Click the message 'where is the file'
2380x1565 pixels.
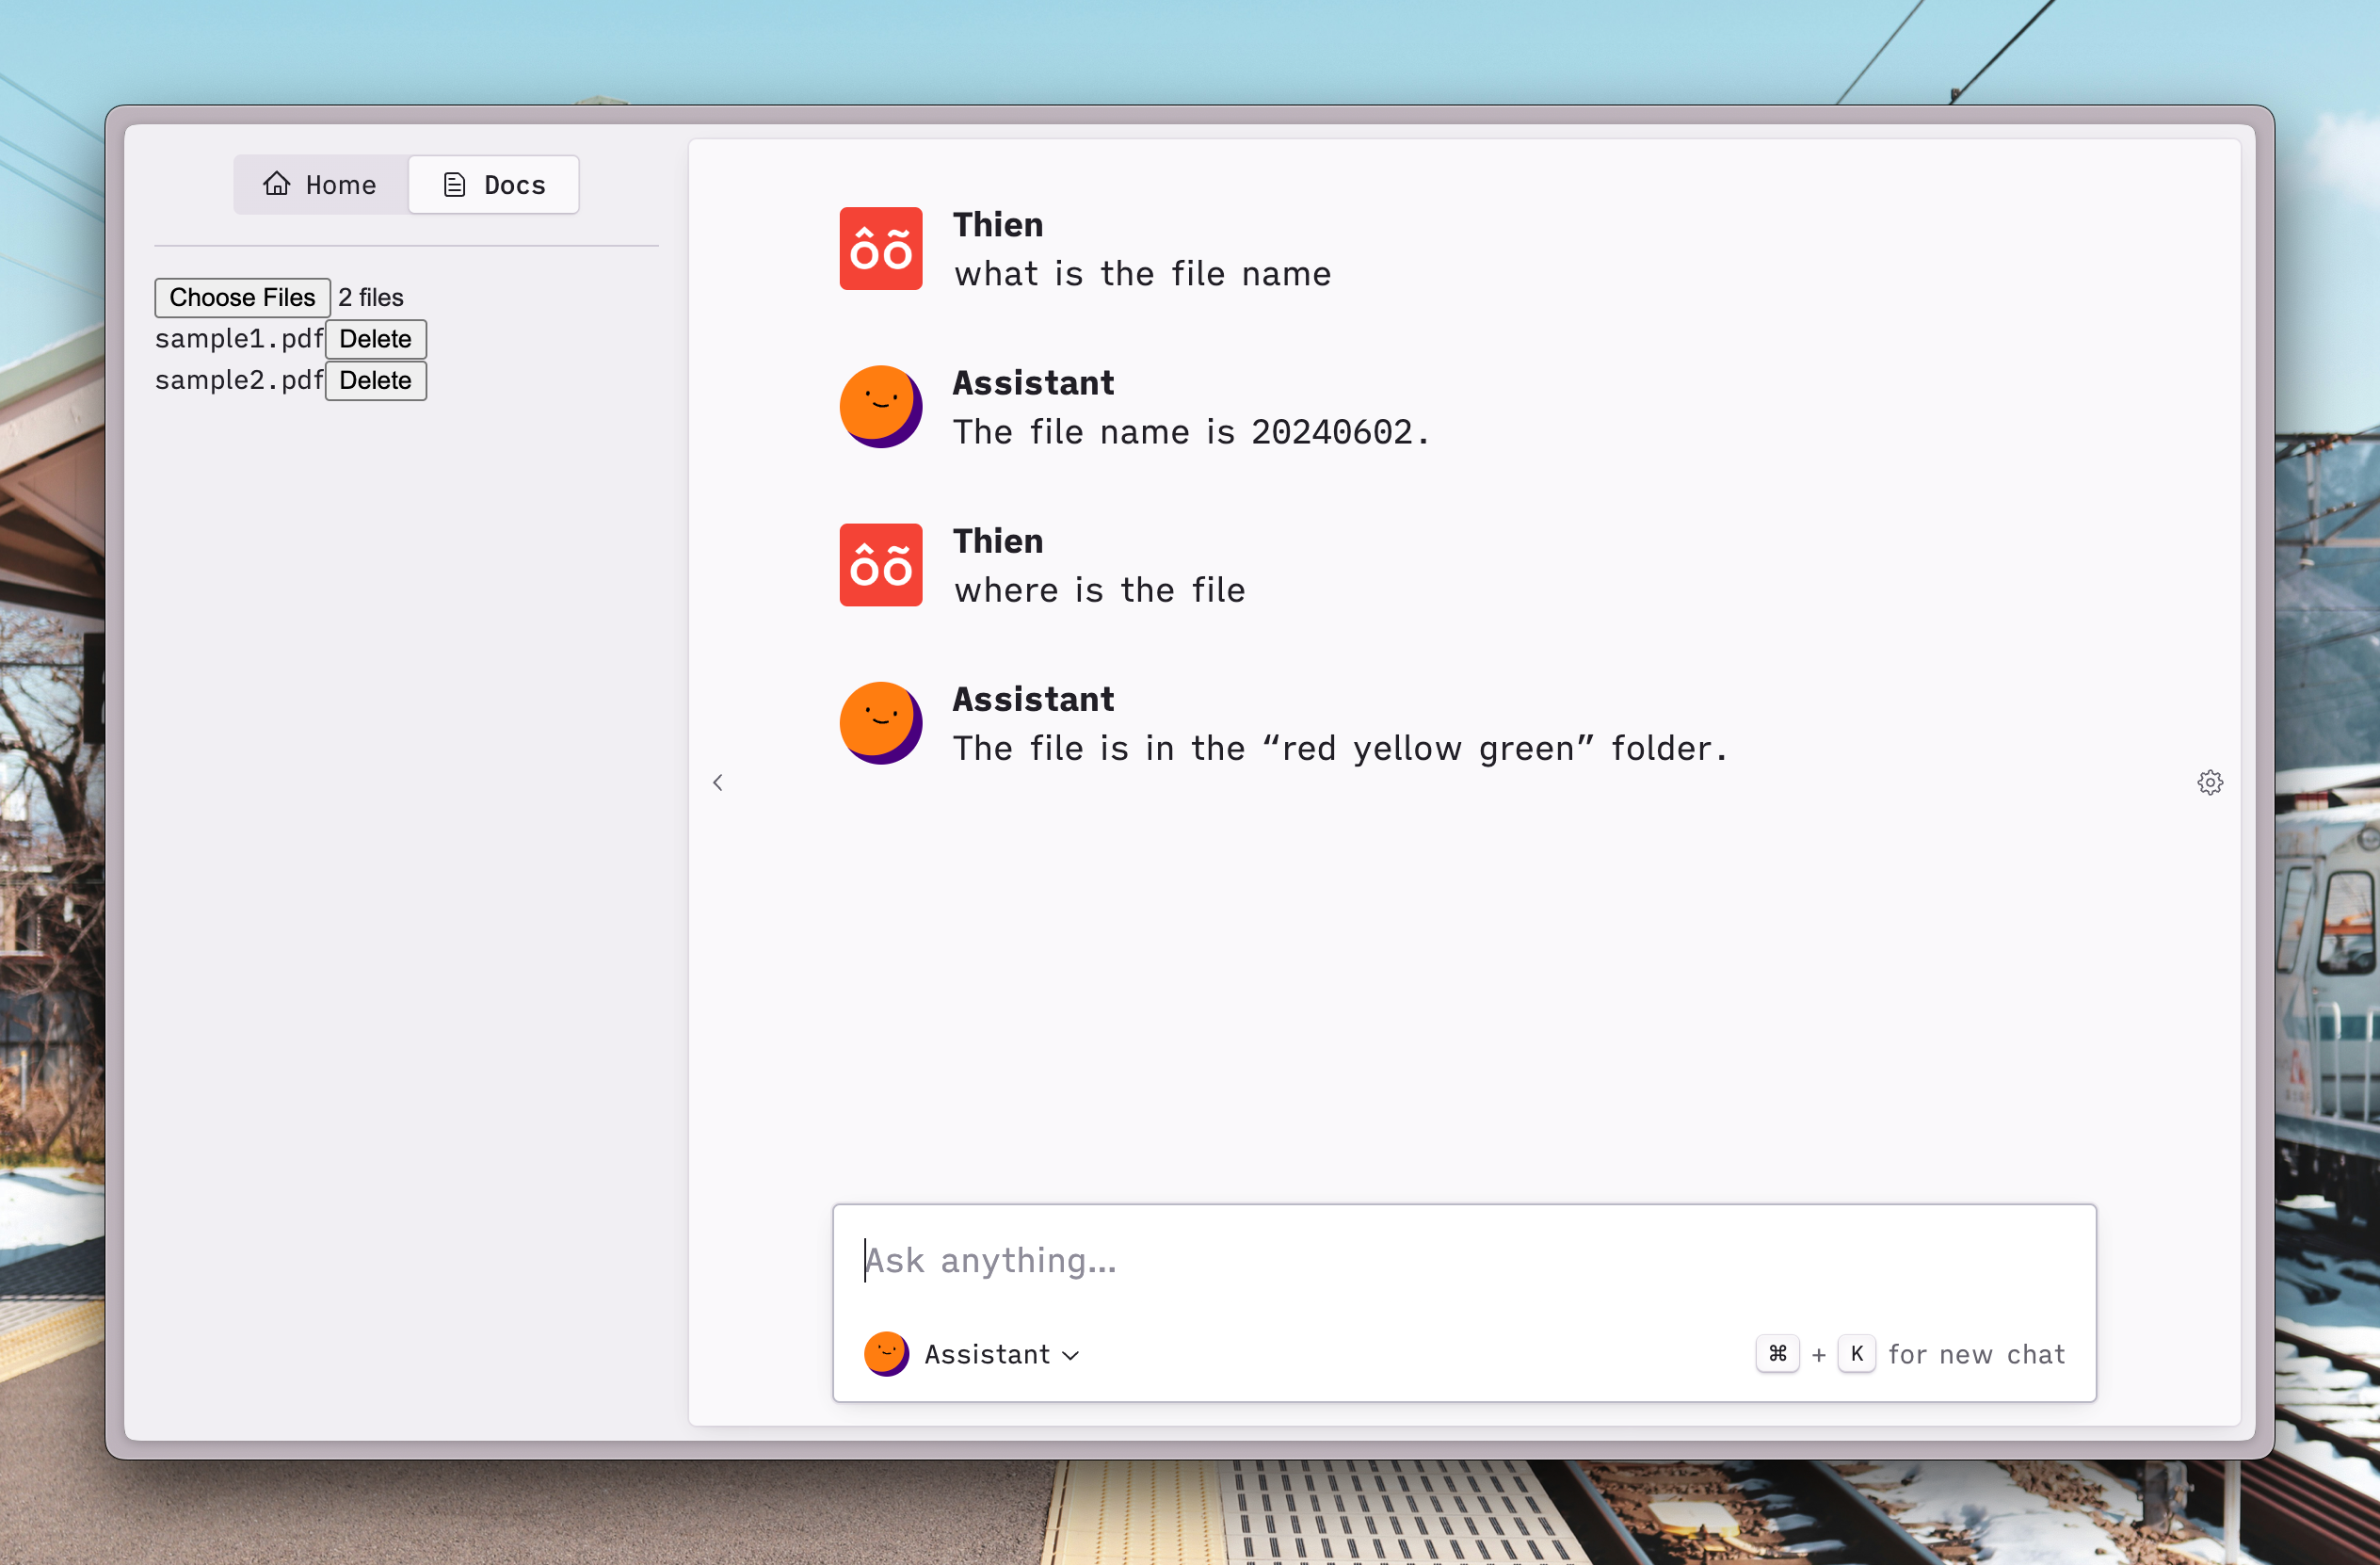pyautogui.click(x=1099, y=590)
